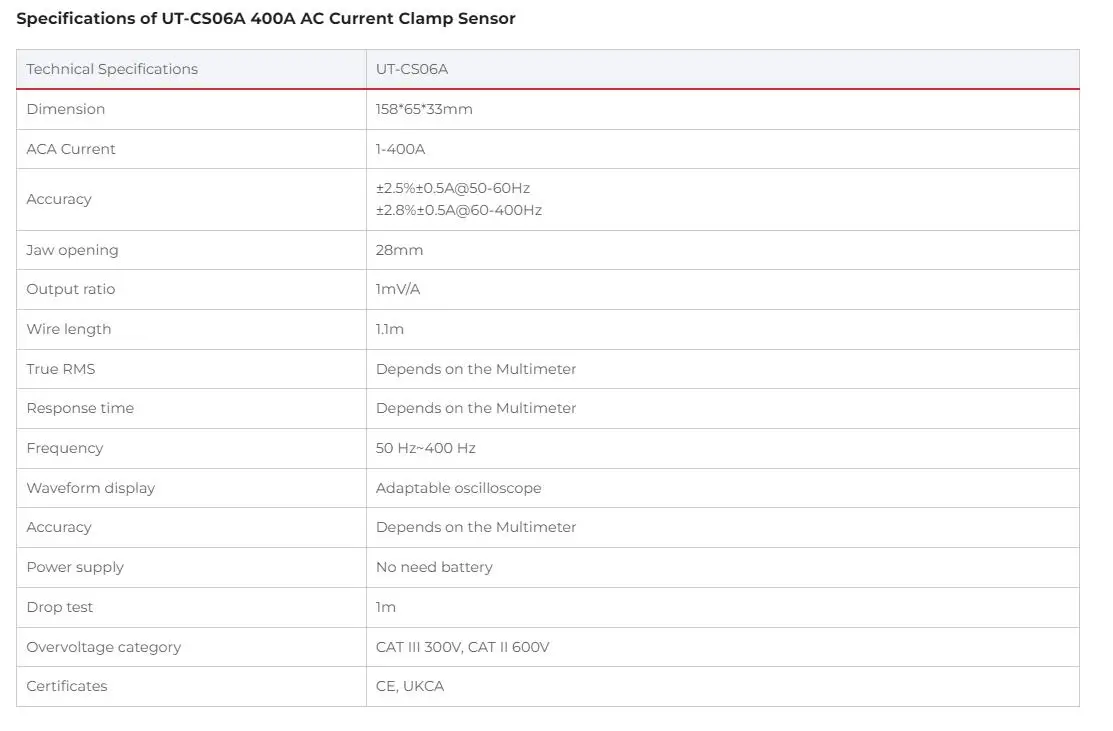The height and width of the screenshot is (731, 1113).
Task: Click 'CAT III 300V, CAT II 600V' value
Action: pyautogui.click(x=462, y=647)
